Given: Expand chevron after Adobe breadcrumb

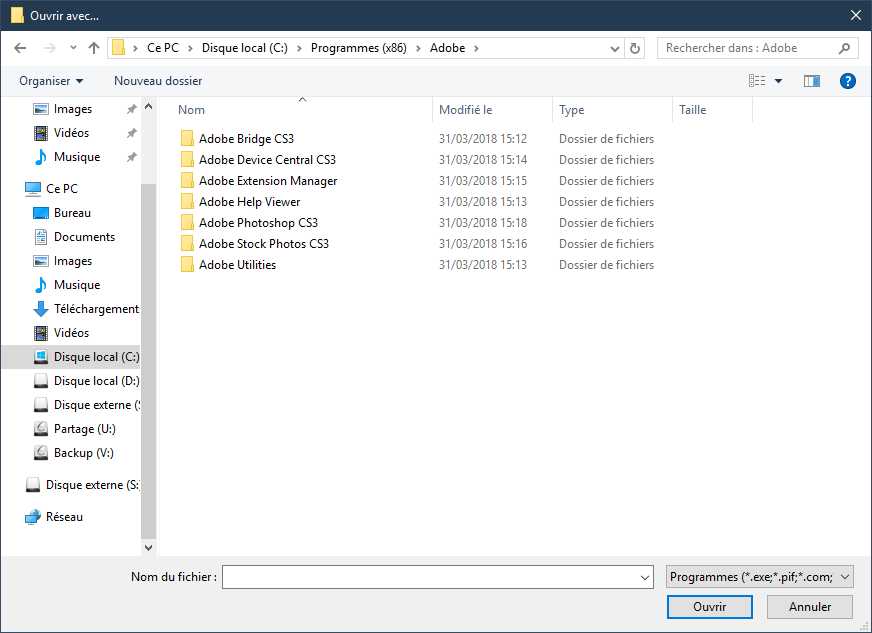Looking at the screenshot, I should click(x=477, y=48).
